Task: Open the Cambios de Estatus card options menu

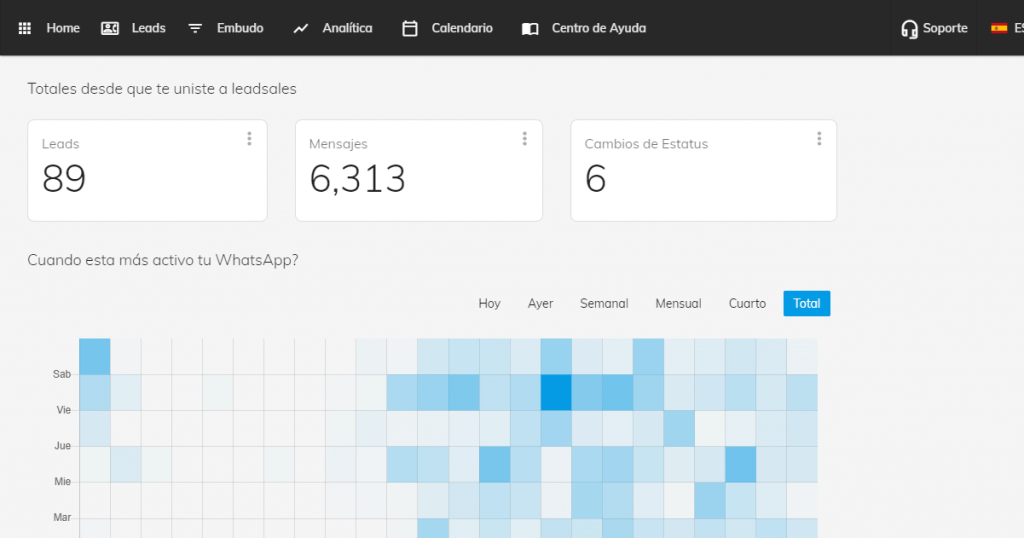Action: pyautogui.click(x=819, y=138)
